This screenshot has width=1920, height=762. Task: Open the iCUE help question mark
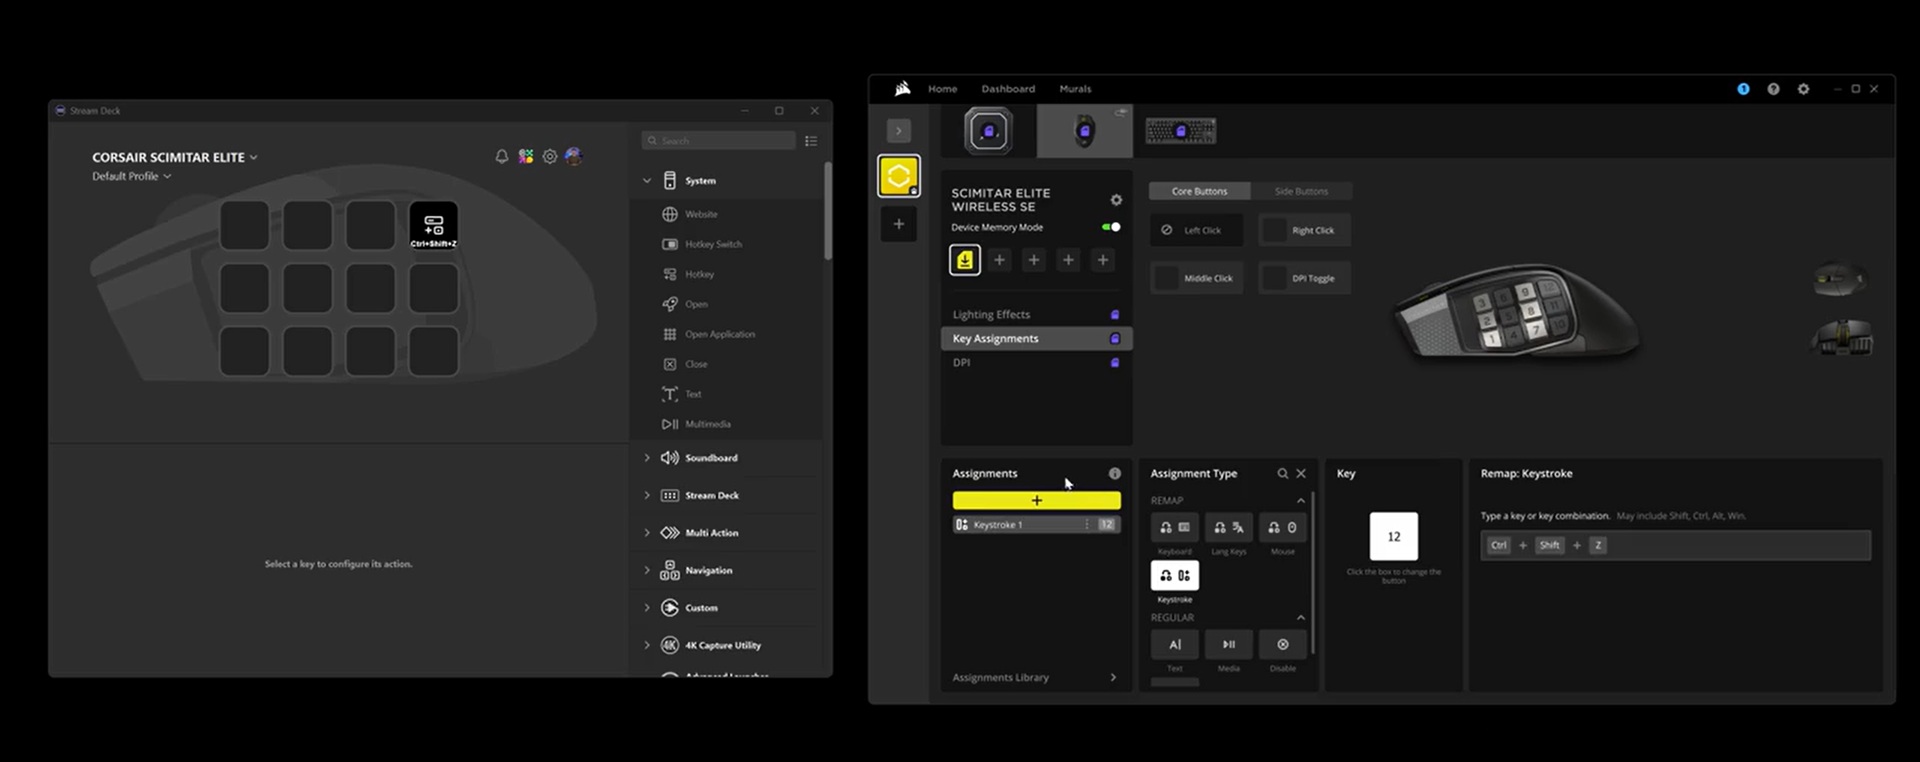1773,89
